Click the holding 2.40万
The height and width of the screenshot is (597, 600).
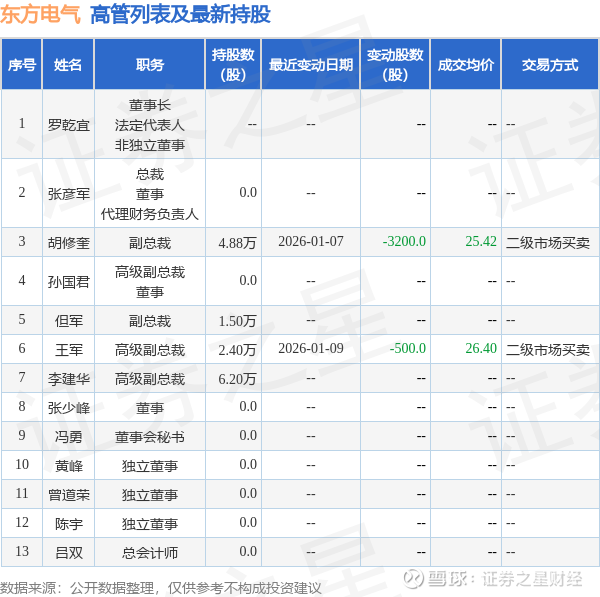[x=237, y=350]
